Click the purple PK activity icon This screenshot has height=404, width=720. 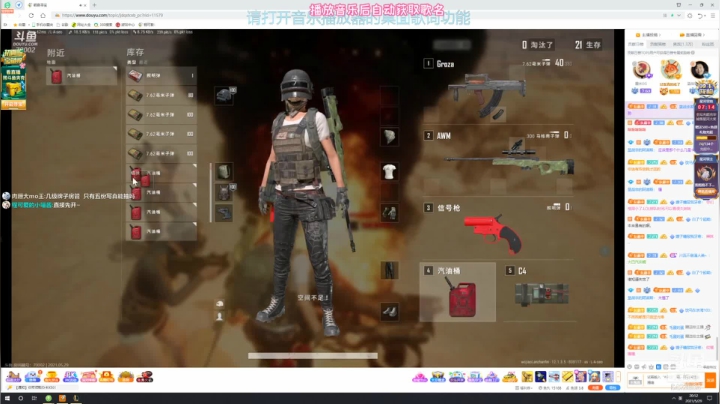point(70,376)
